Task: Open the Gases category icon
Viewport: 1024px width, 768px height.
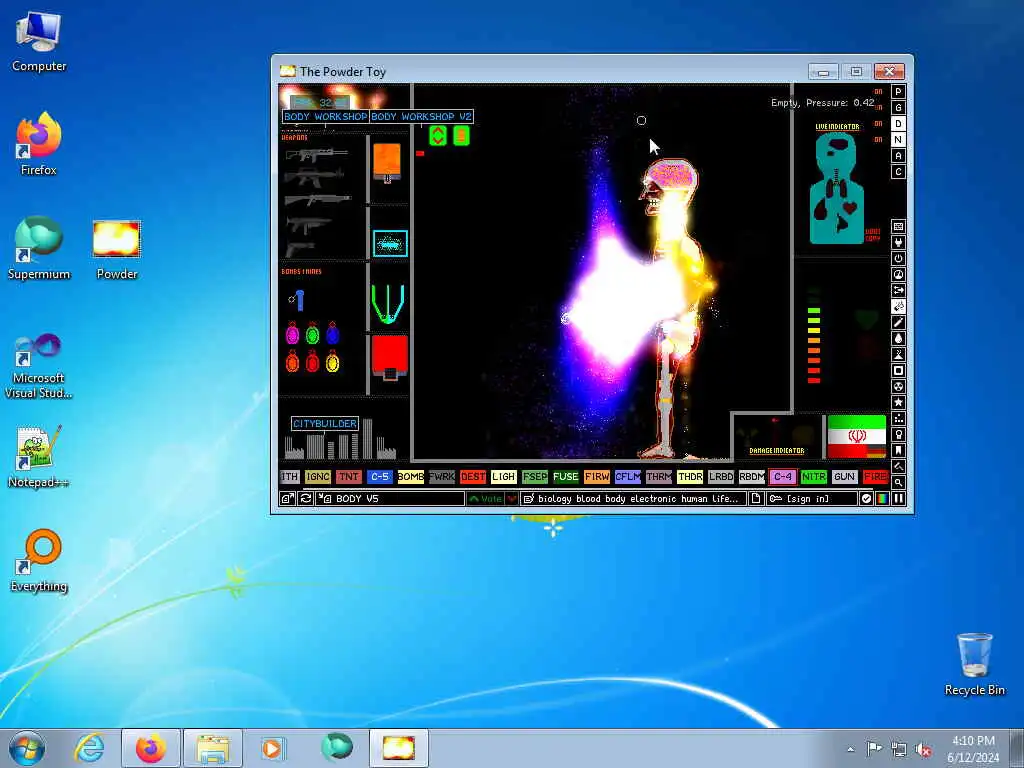Action: coord(898,323)
